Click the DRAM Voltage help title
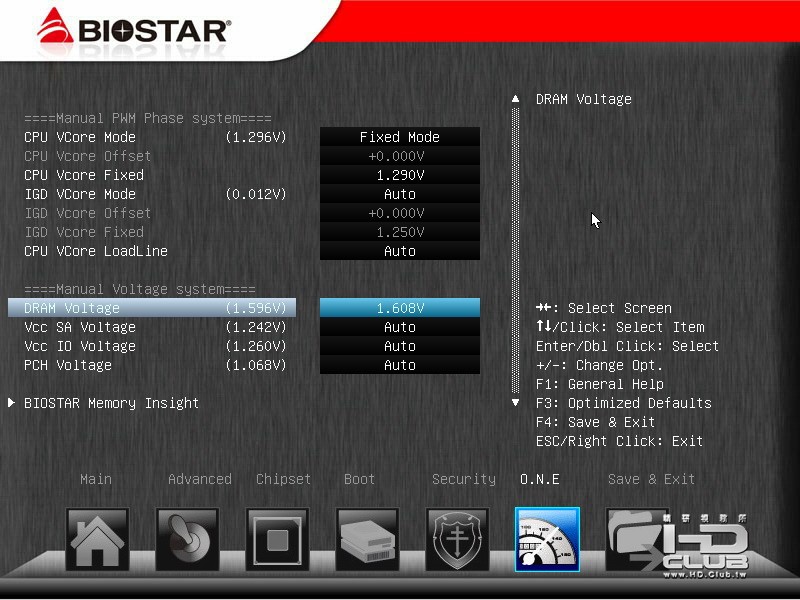 [x=584, y=99]
